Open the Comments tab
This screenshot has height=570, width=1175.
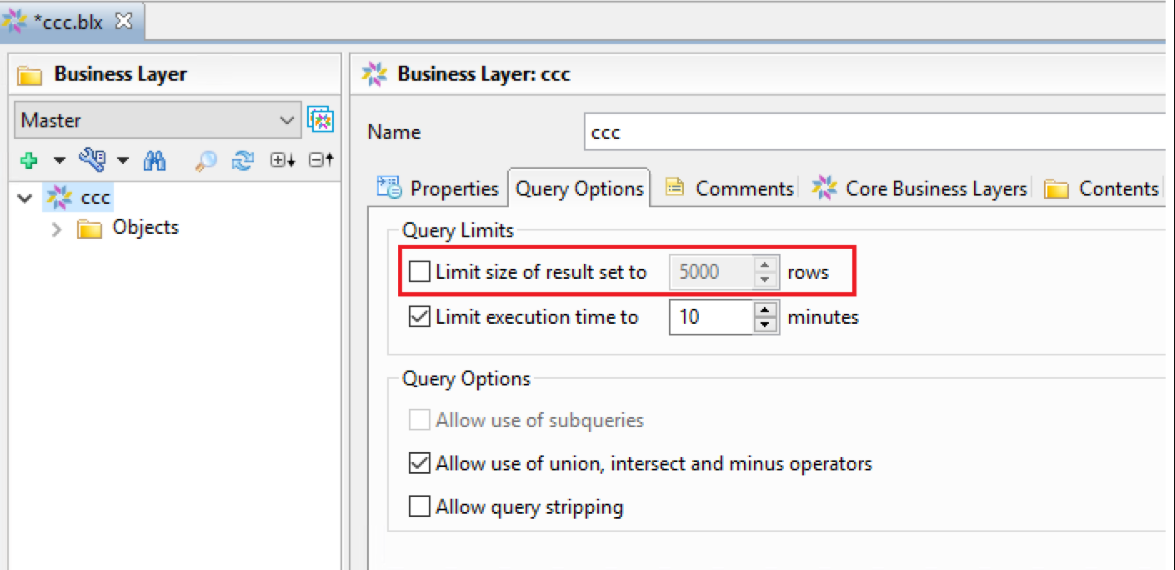pyautogui.click(x=730, y=188)
